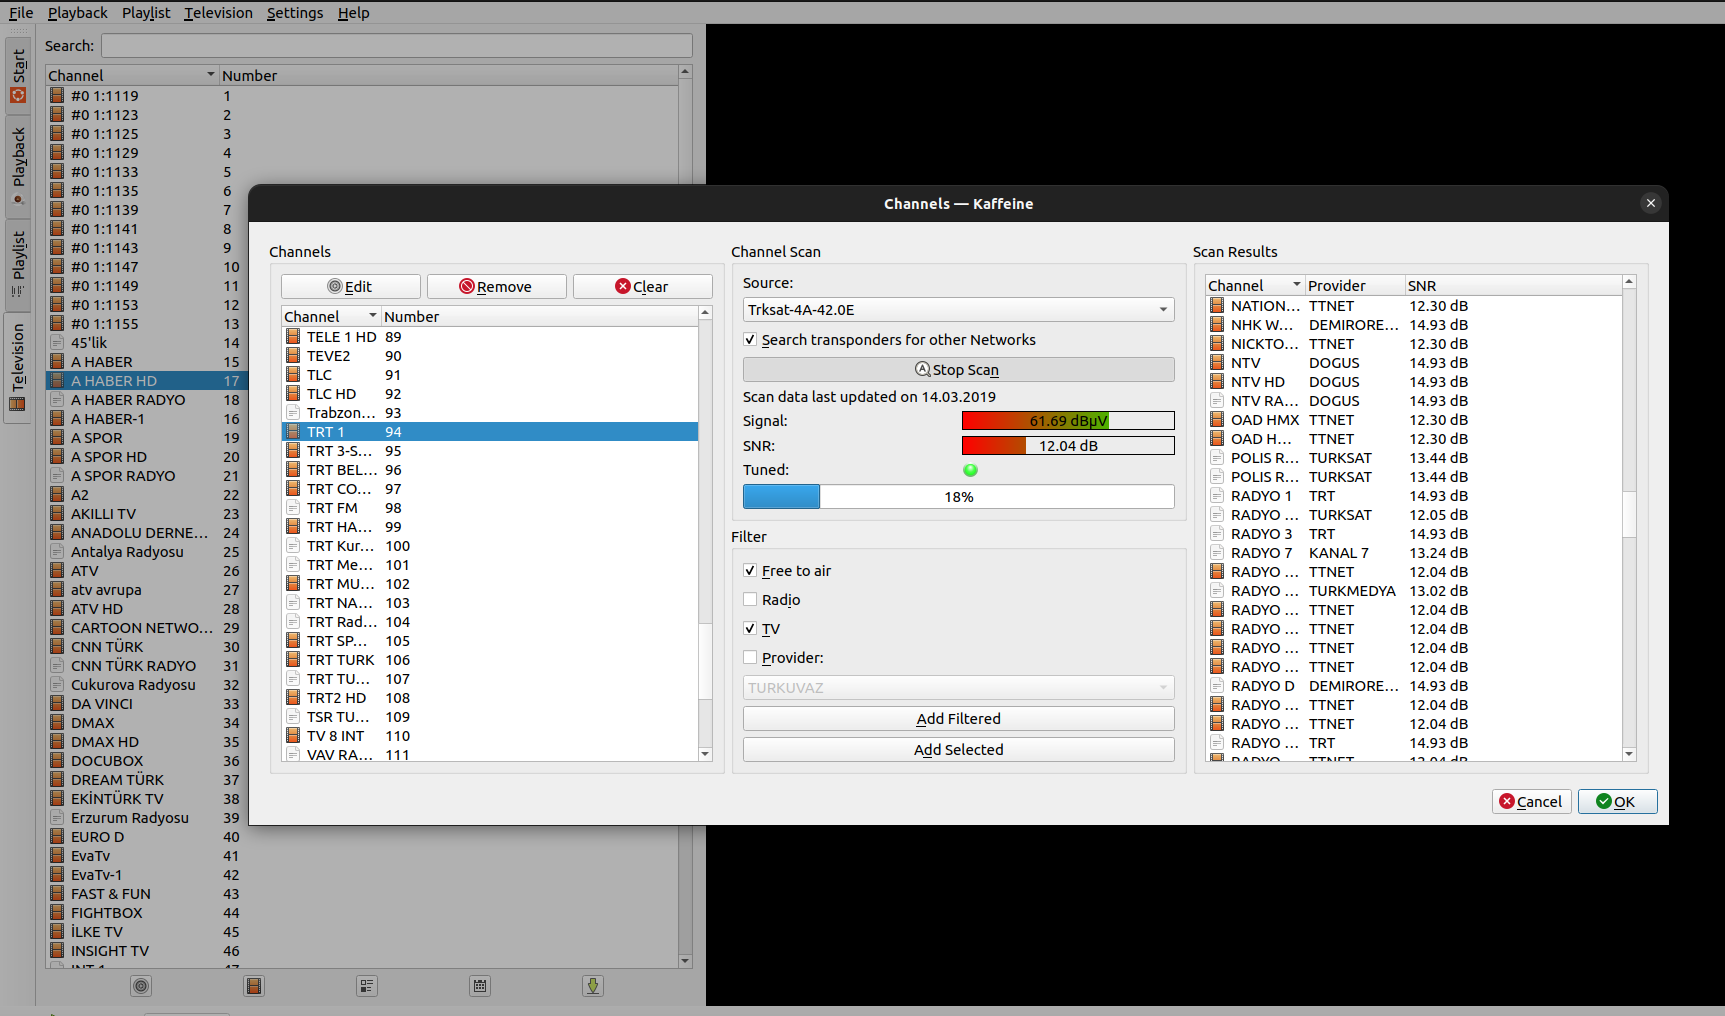Screen dimensions: 1725x1016
Task: Cancel the Channels dialog
Action: (x=1532, y=802)
